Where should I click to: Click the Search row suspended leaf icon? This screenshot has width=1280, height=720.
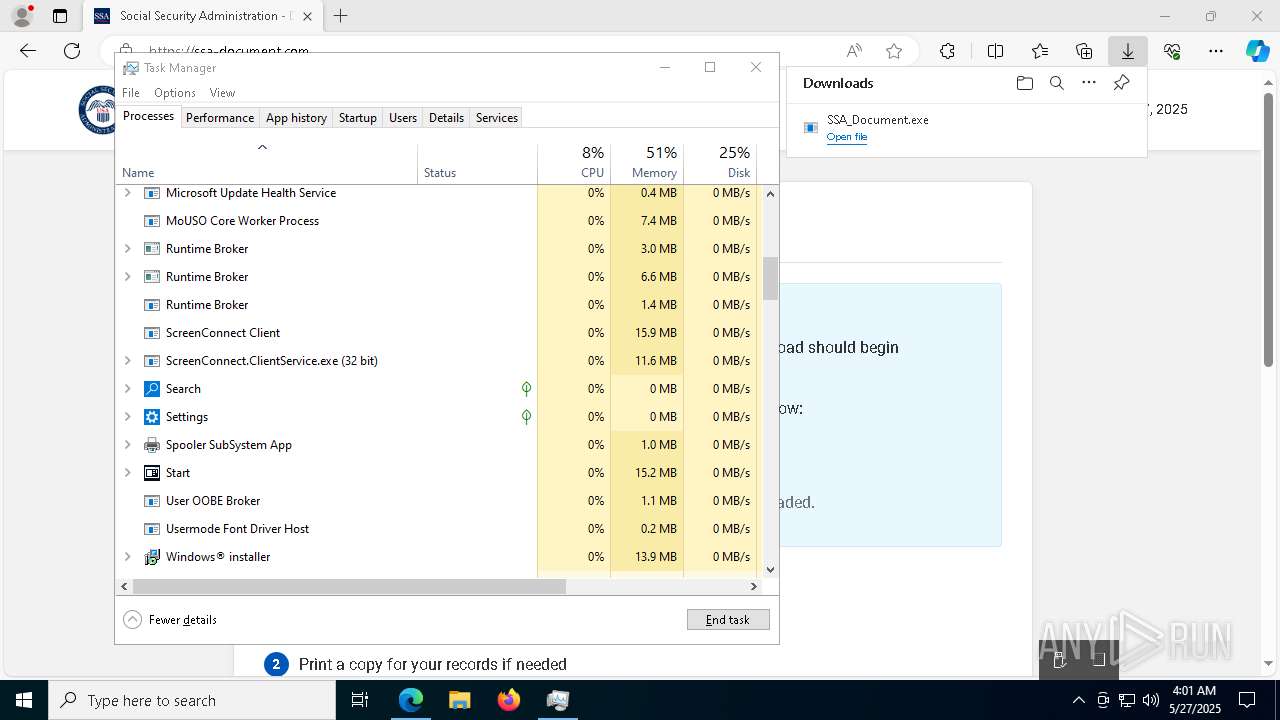[x=526, y=389]
